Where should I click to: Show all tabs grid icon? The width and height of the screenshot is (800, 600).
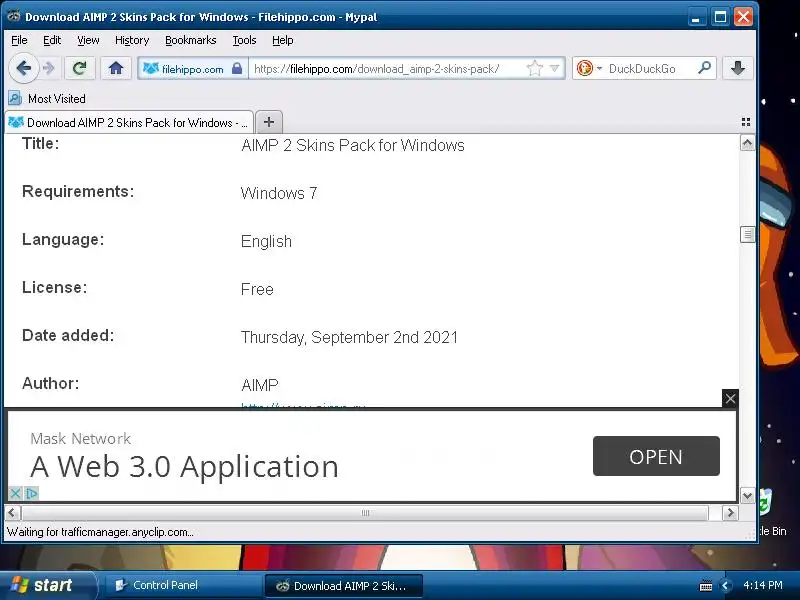click(745, 122)
